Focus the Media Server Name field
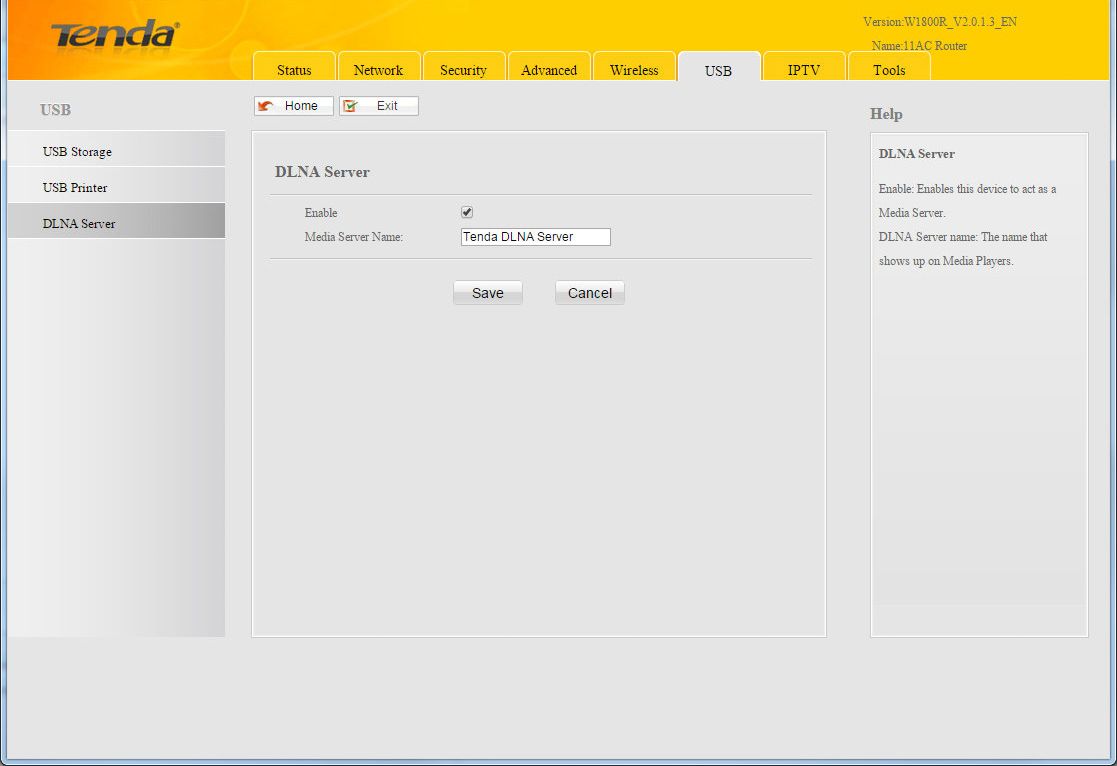 tap(535, 237)
